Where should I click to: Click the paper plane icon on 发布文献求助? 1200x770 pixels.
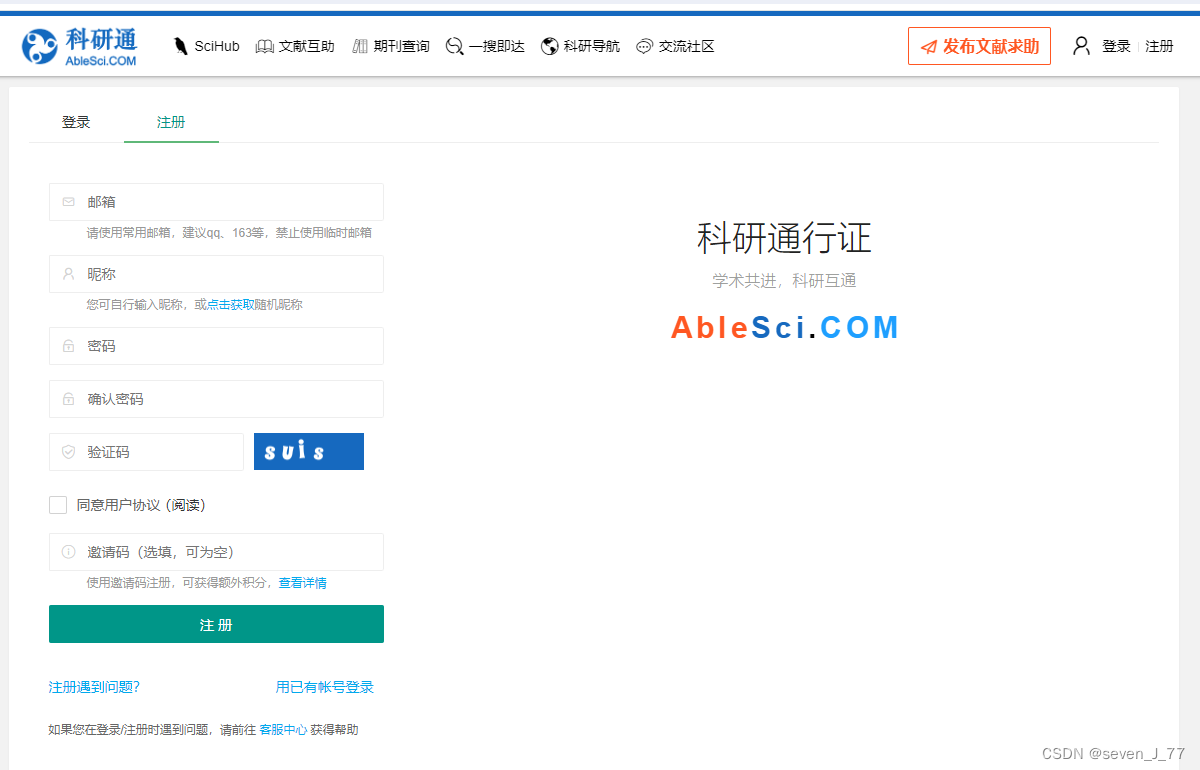tap(929, 46)
